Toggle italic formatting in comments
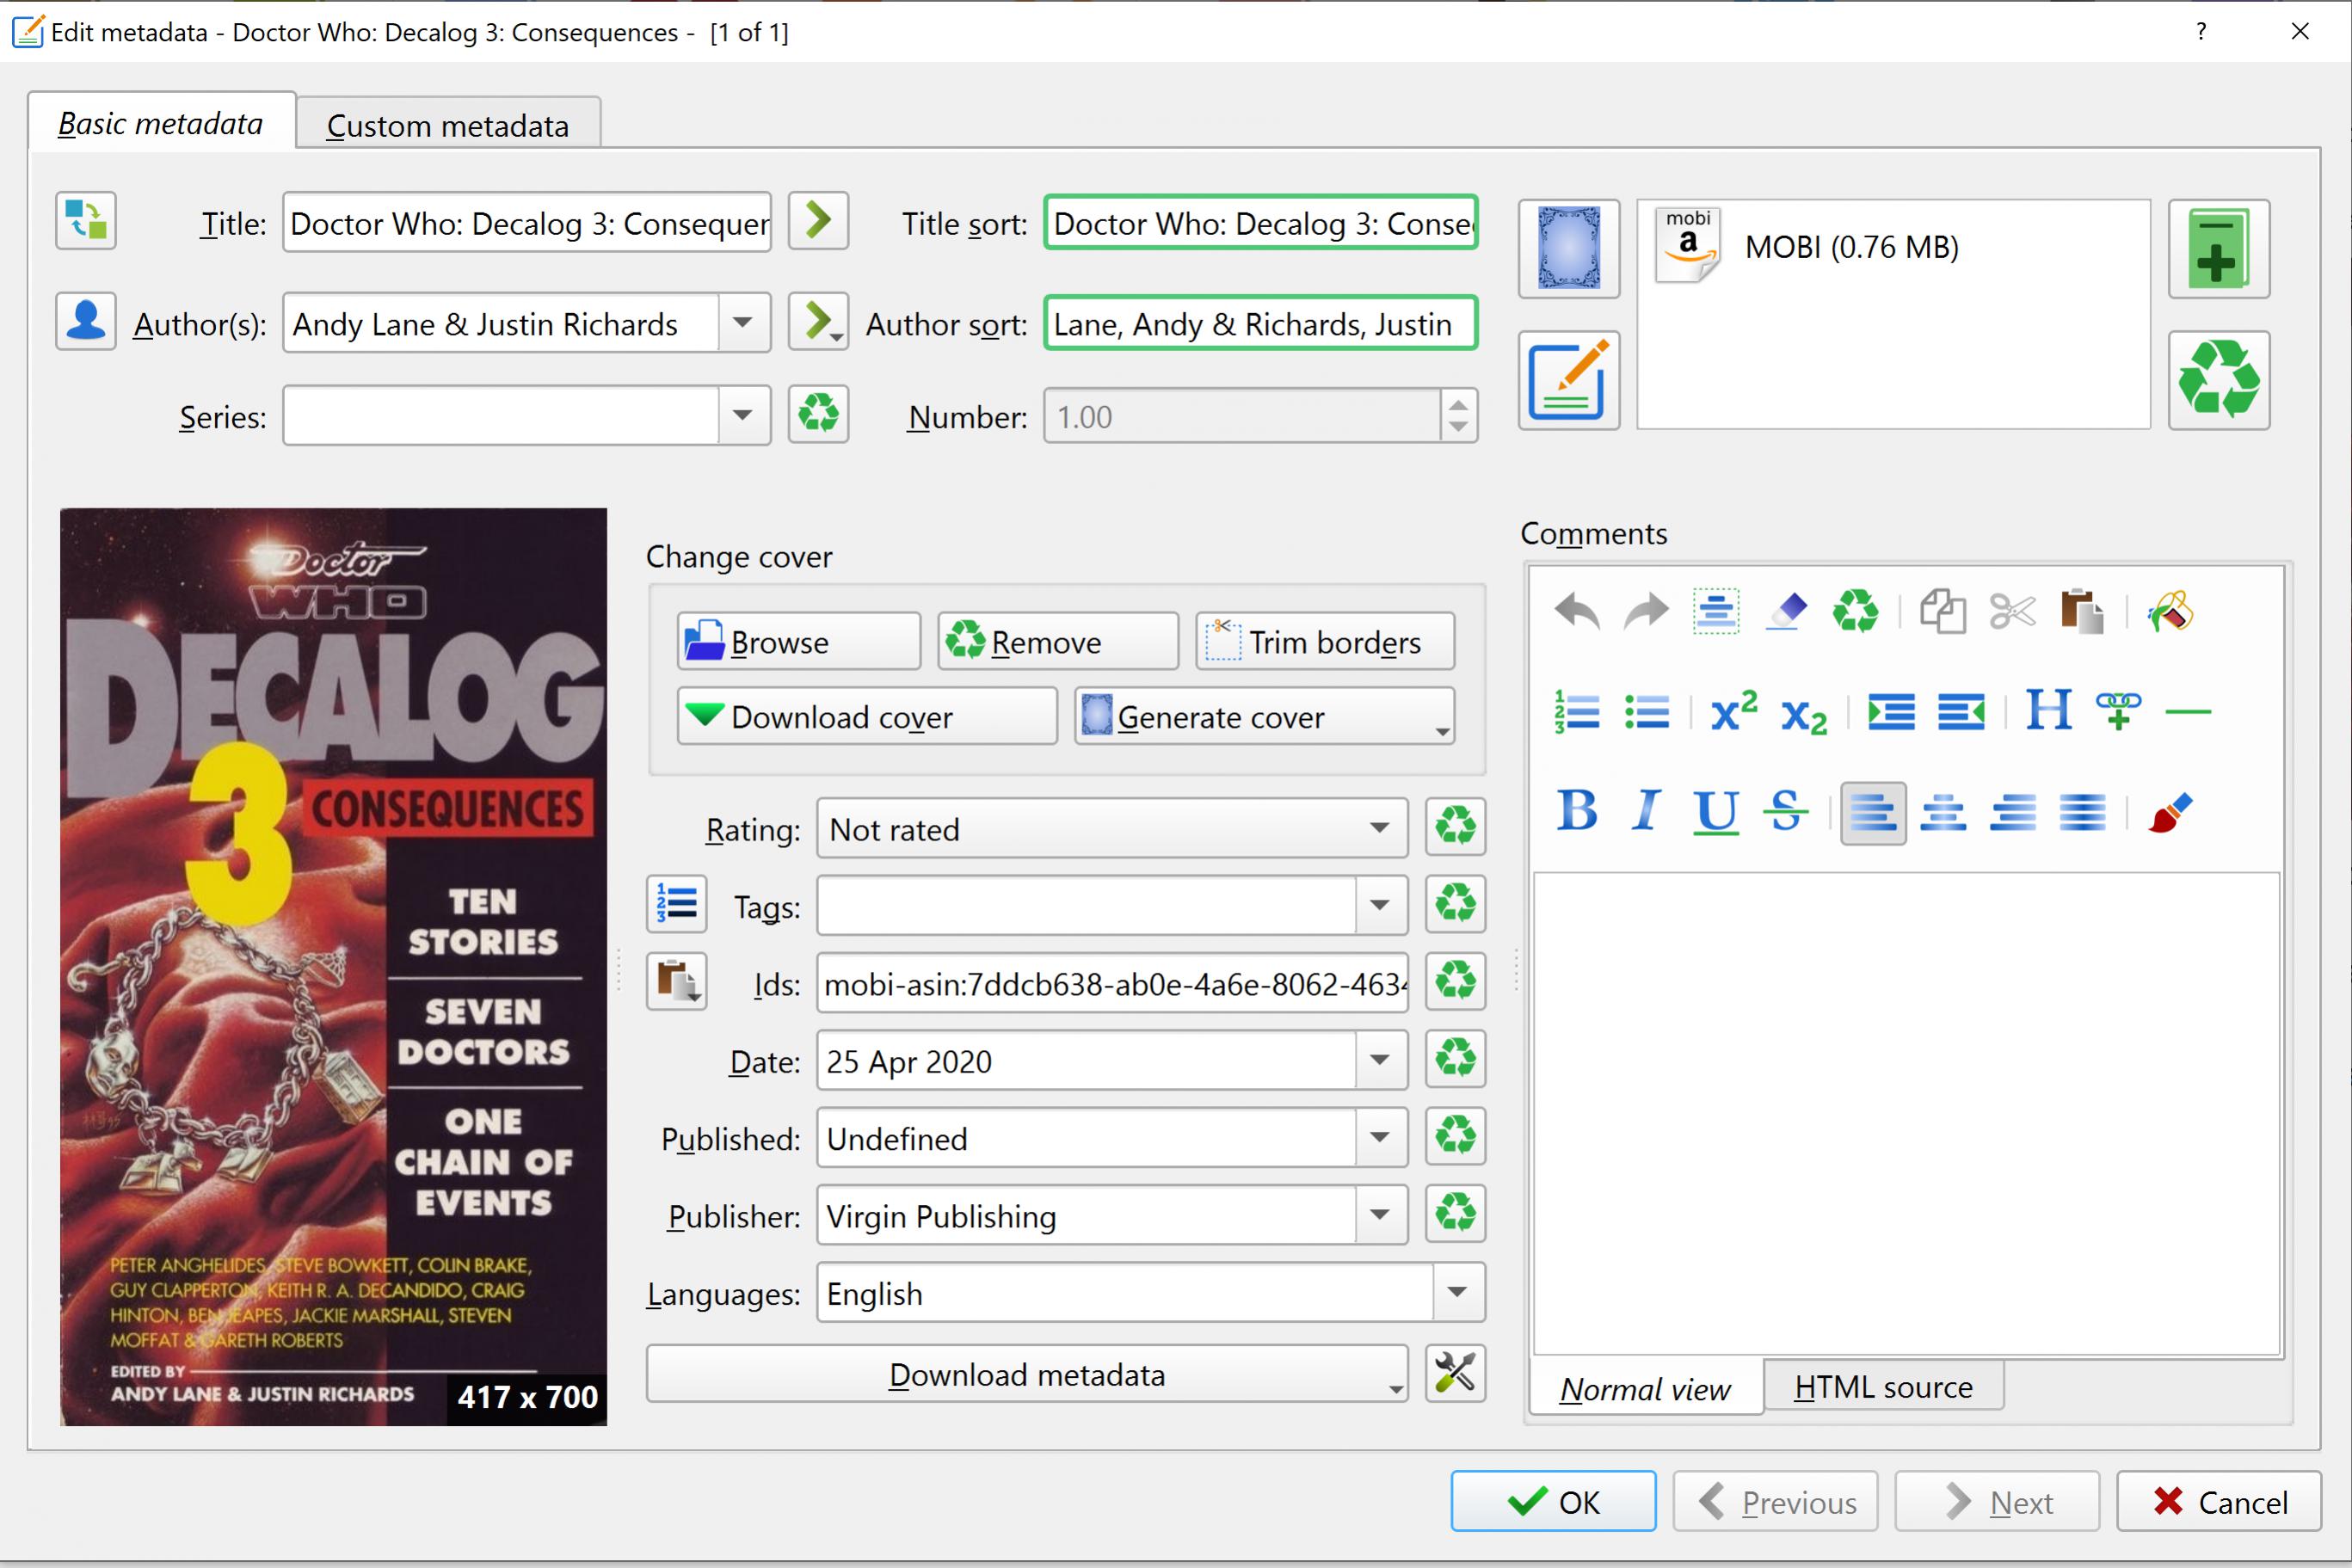The height and width of the screenshot is (1568, 2352). pos(1645,811)
